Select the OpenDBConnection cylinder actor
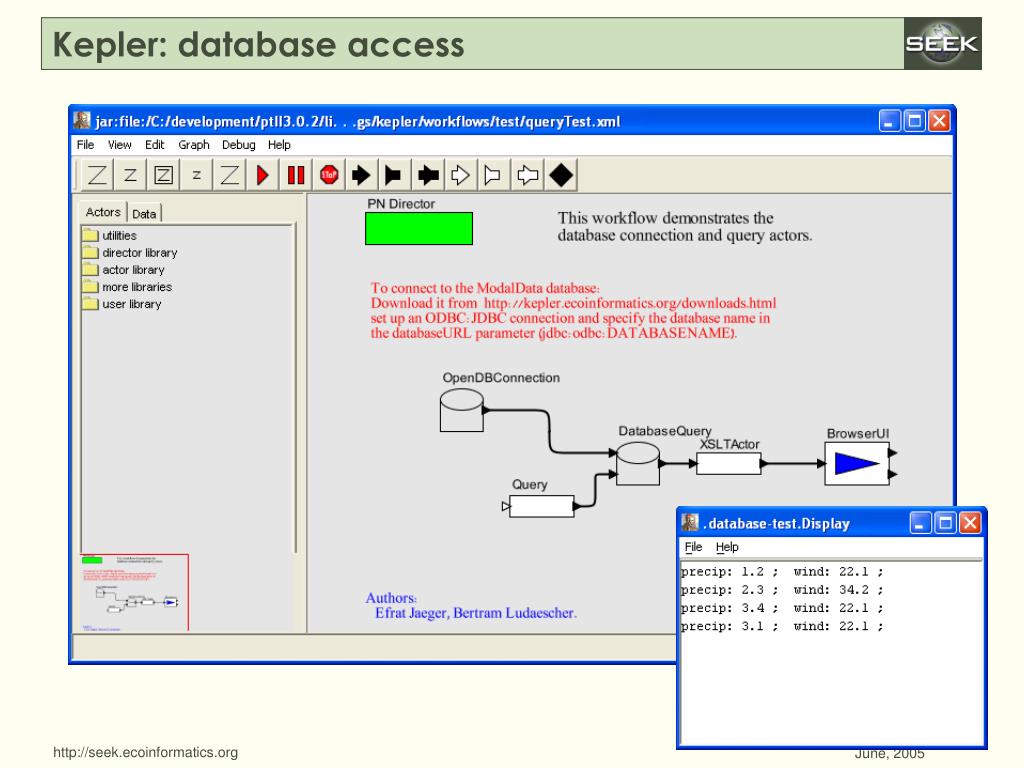Viewport: 1024px width, 768px height. click(462, 410)
